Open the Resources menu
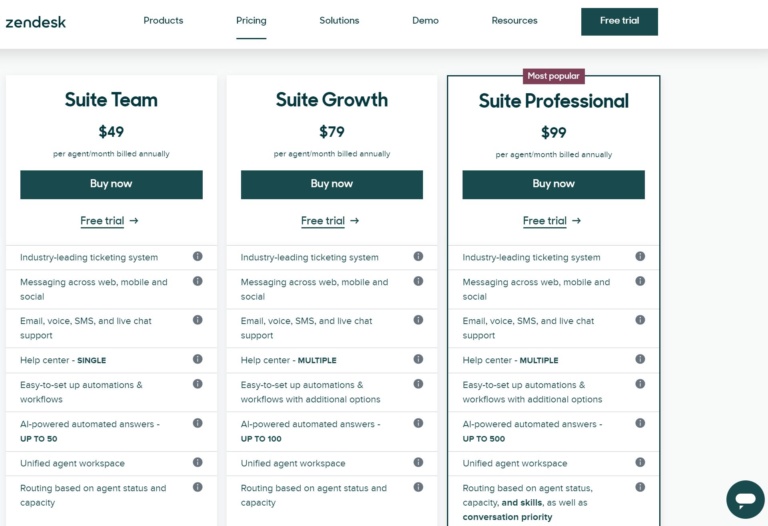Image resolution: width=768 pixels, height=526 pixels. 514,21
